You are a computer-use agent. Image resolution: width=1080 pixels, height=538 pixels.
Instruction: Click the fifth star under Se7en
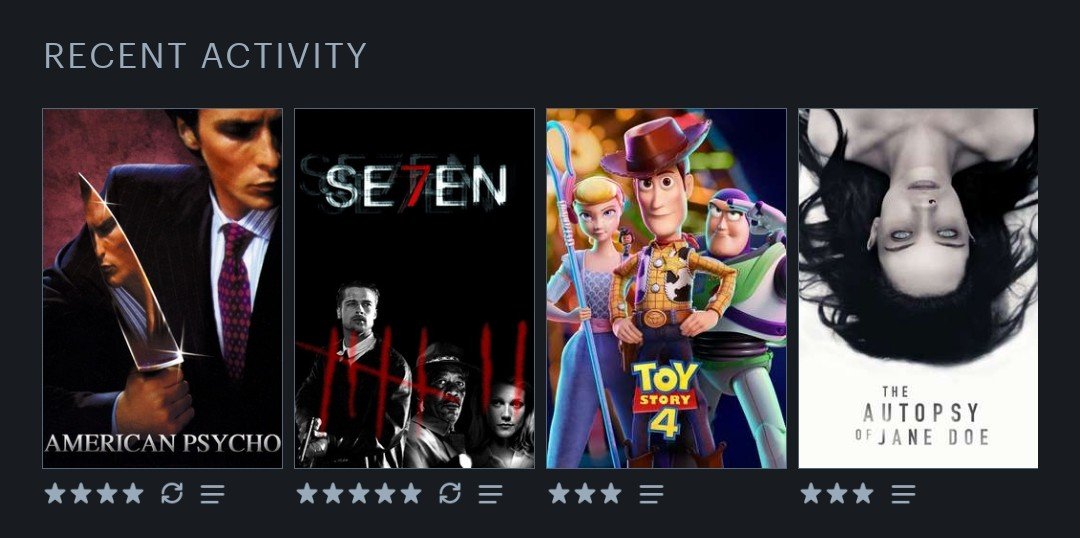coord(411,493)
